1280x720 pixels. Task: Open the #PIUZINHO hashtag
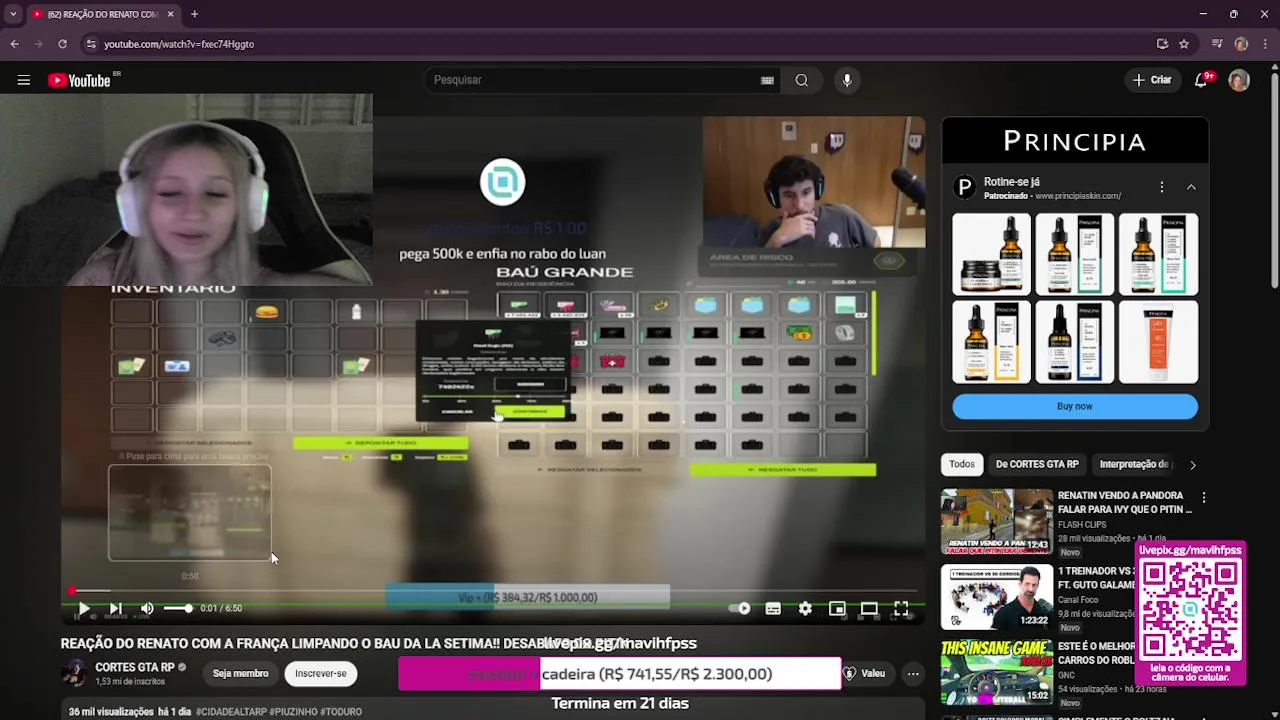click(x=300, y=712)
